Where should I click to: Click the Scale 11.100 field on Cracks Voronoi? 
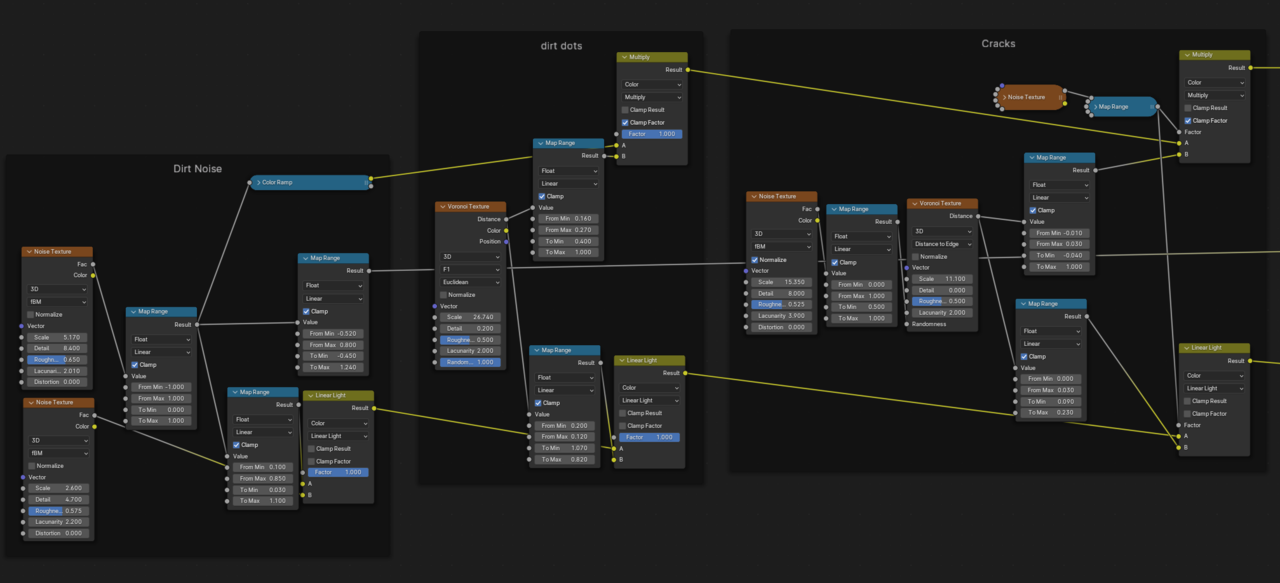pos(943,279)
